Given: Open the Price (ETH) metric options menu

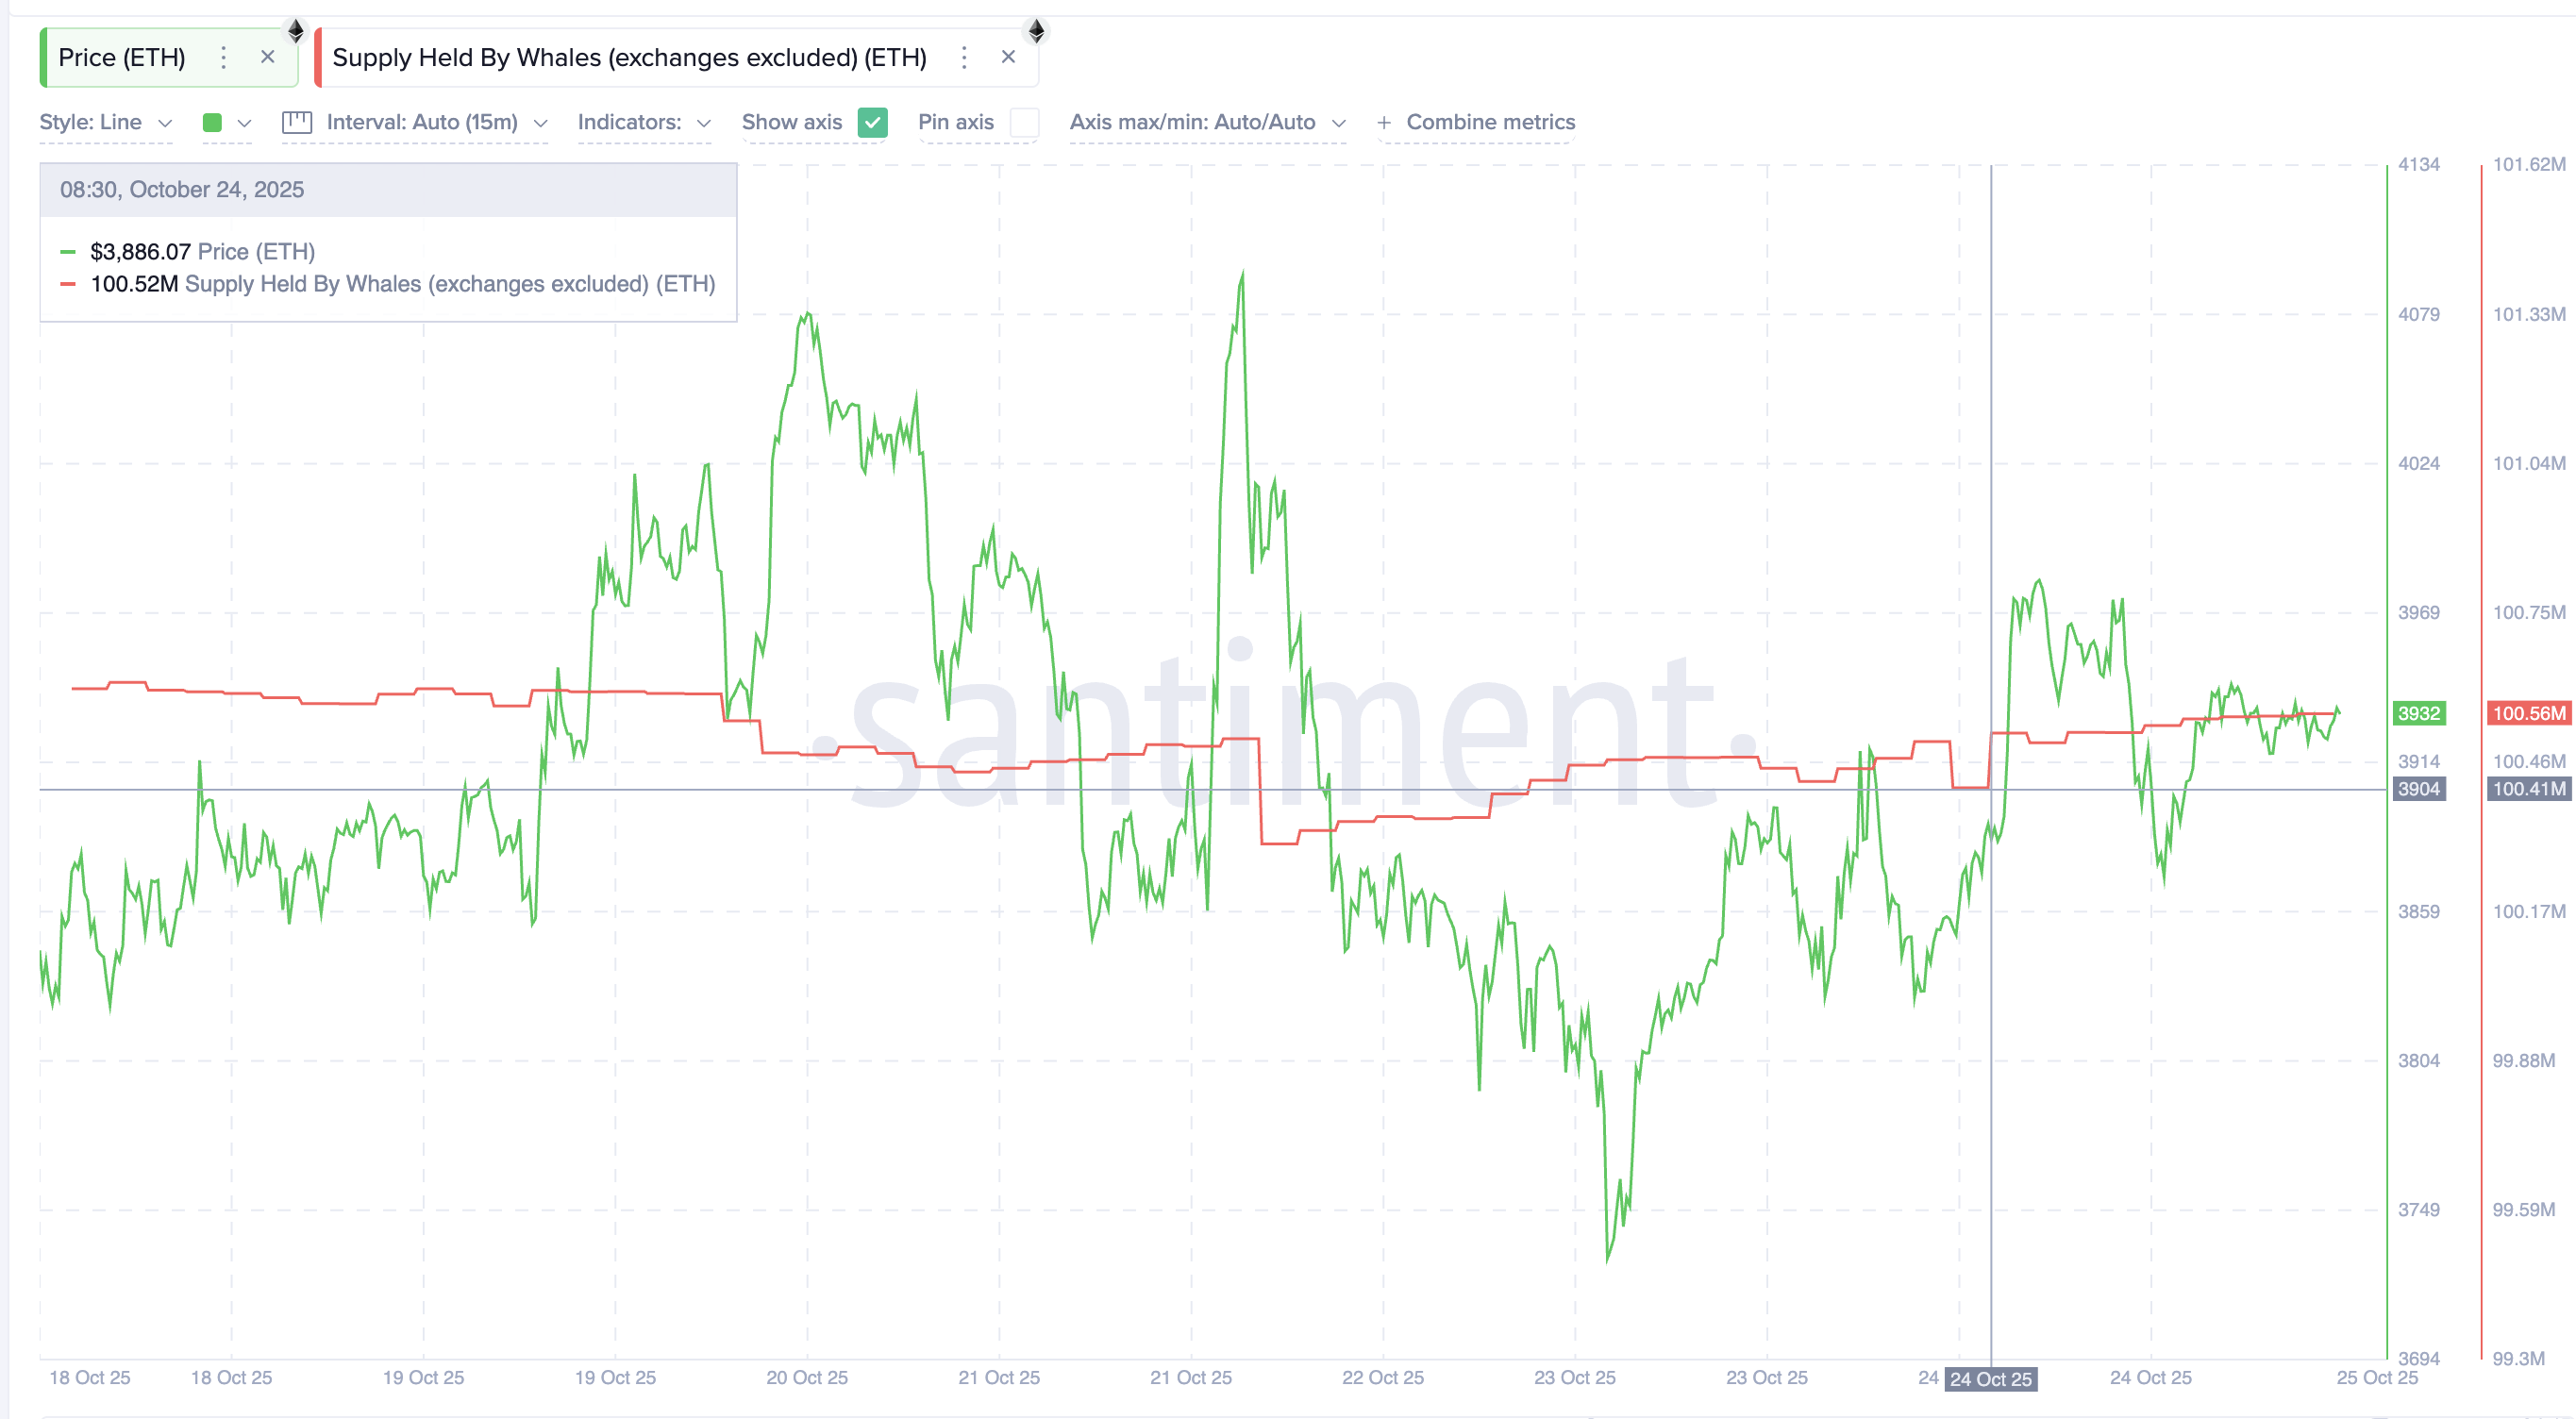Looking at the screenshot, I should 223,58.
